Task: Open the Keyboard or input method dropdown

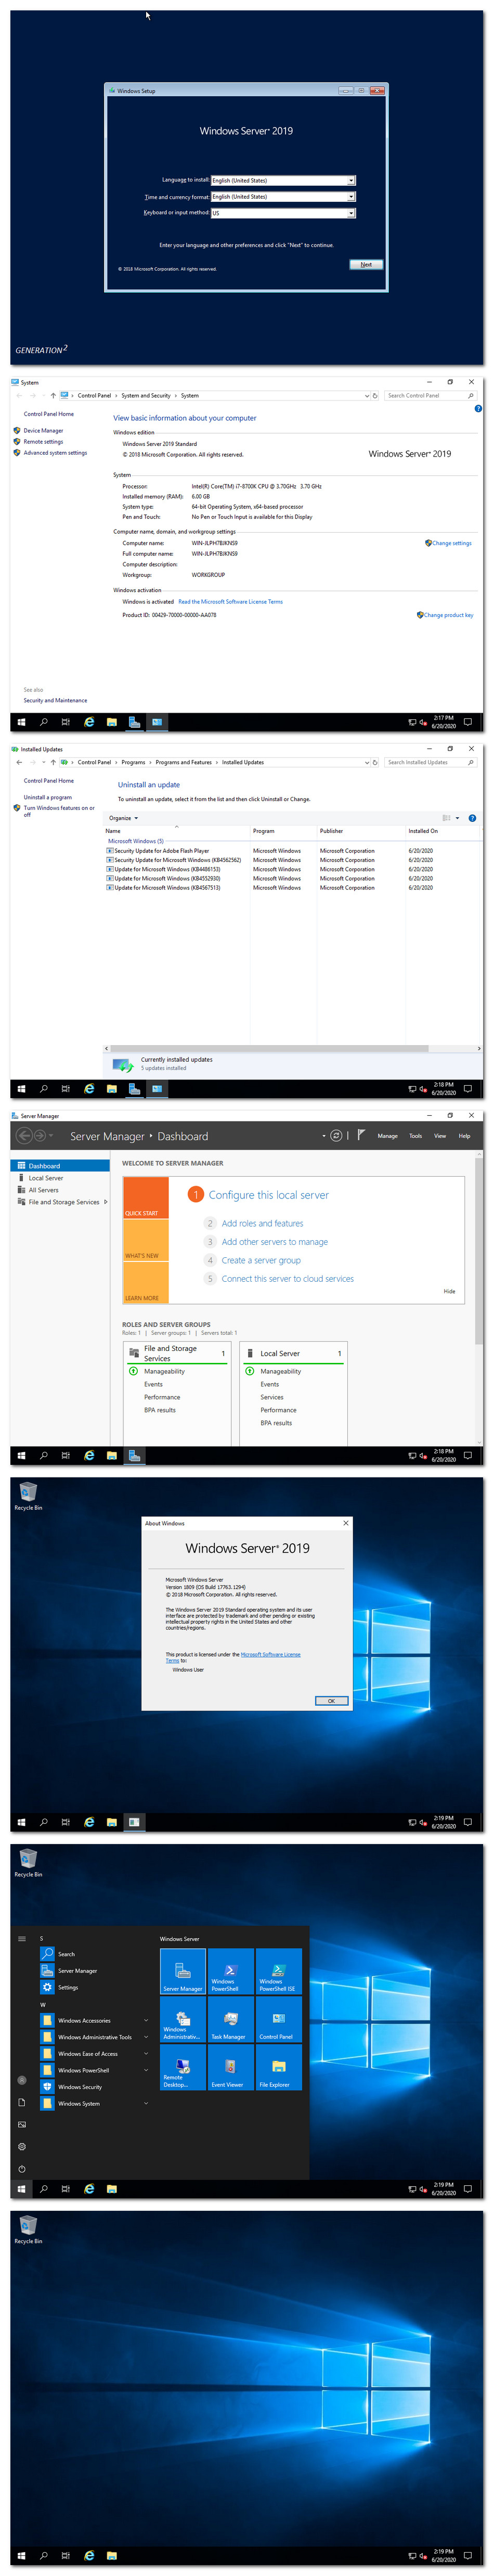Action: tap(283, 213)
